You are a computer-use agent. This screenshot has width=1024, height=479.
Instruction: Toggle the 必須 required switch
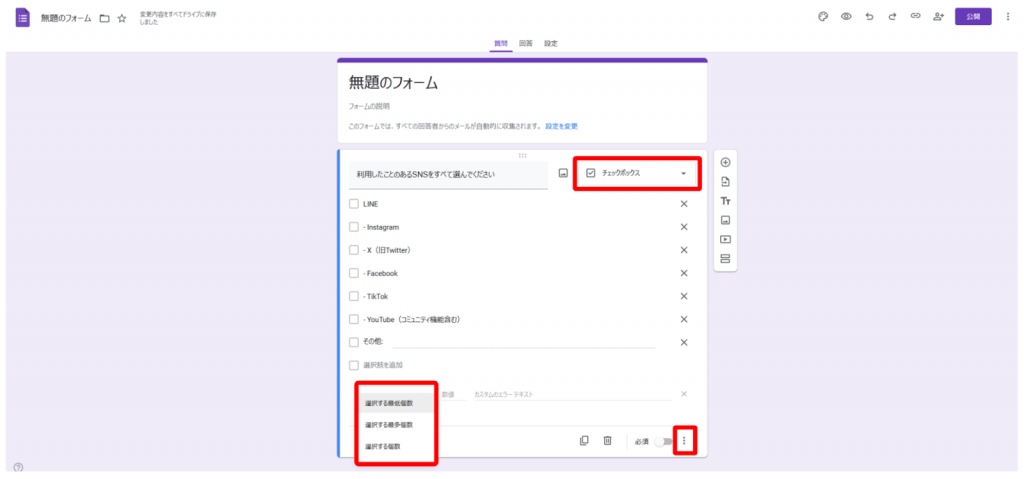tap(660, 441)
